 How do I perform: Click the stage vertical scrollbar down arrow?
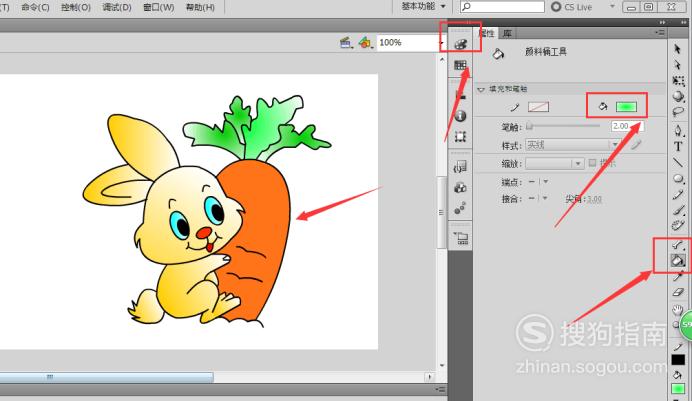tap(442, 366)
